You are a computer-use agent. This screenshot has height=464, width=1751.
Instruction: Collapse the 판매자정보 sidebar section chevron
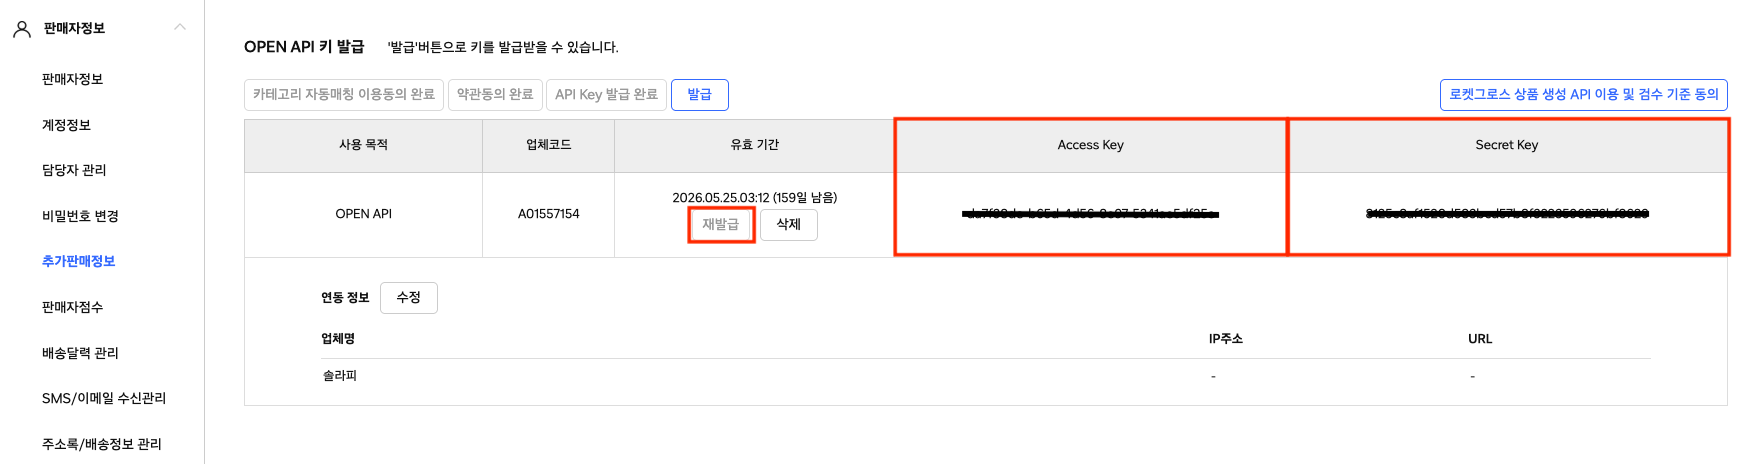(180, 27)
